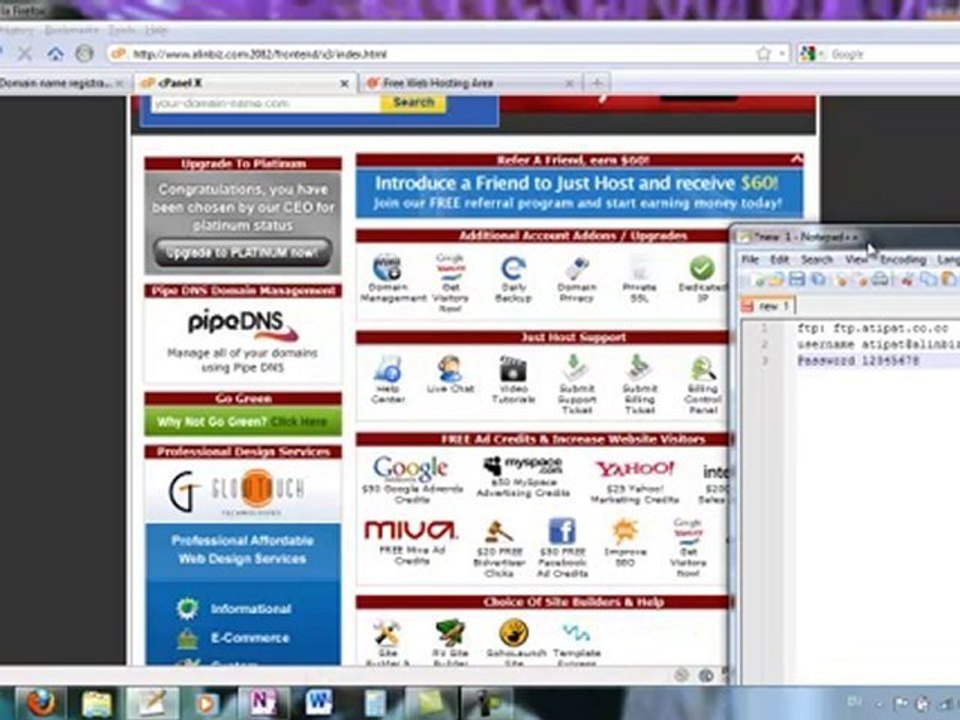
Task: Open Windows Explorer from the taskbar
Action: pyautogui.click(x=97, y=703)
